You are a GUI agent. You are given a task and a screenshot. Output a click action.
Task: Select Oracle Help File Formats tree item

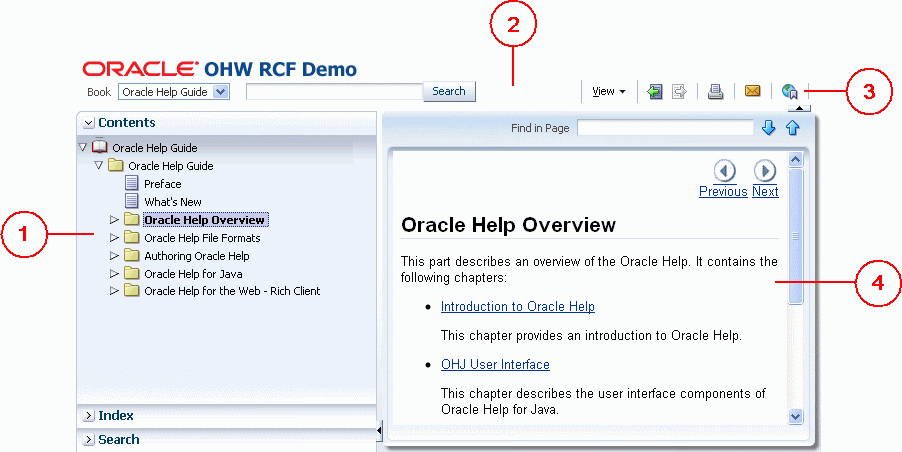pos(202,238)
